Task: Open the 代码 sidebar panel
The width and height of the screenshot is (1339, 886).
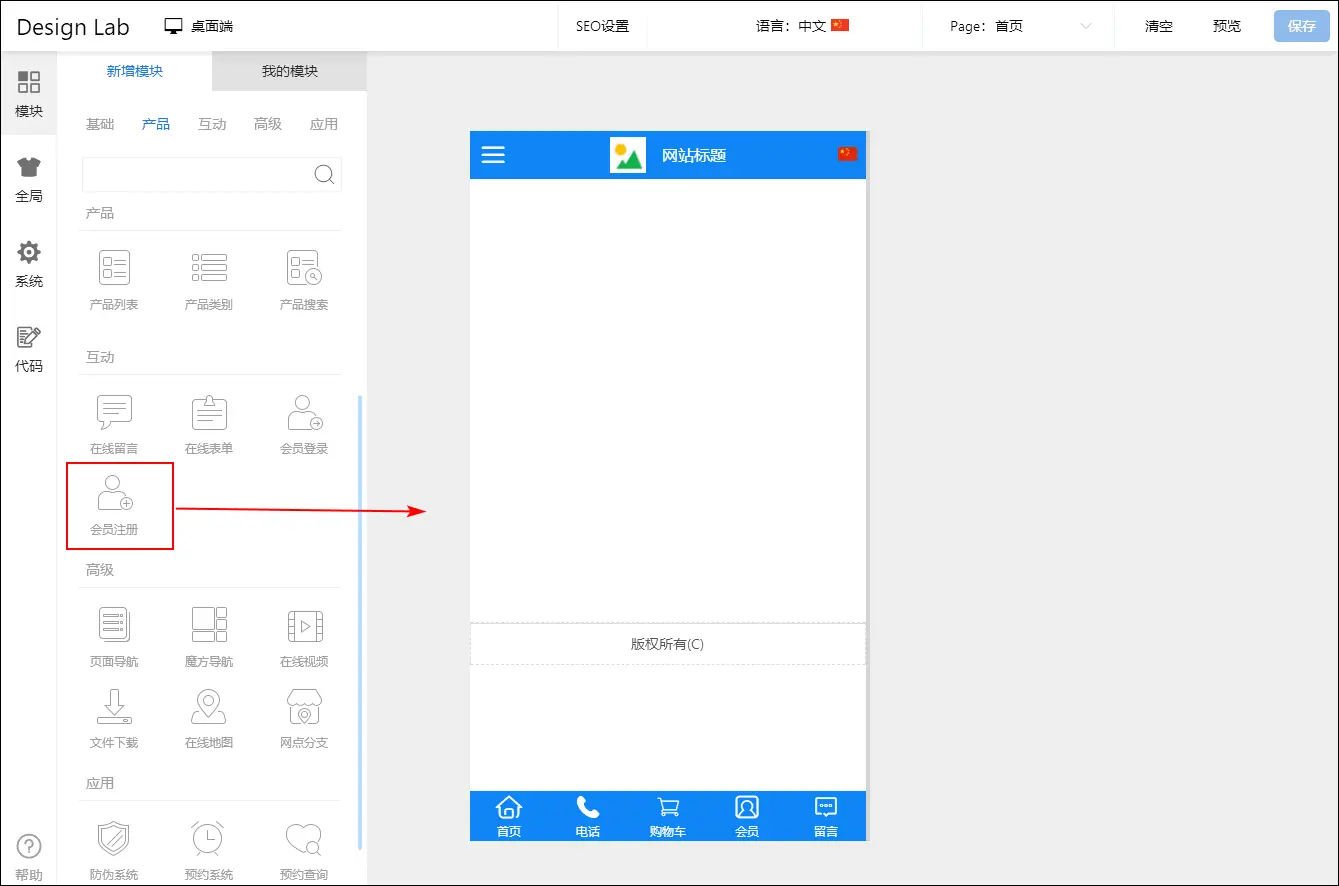Action: tap(29, 349)
